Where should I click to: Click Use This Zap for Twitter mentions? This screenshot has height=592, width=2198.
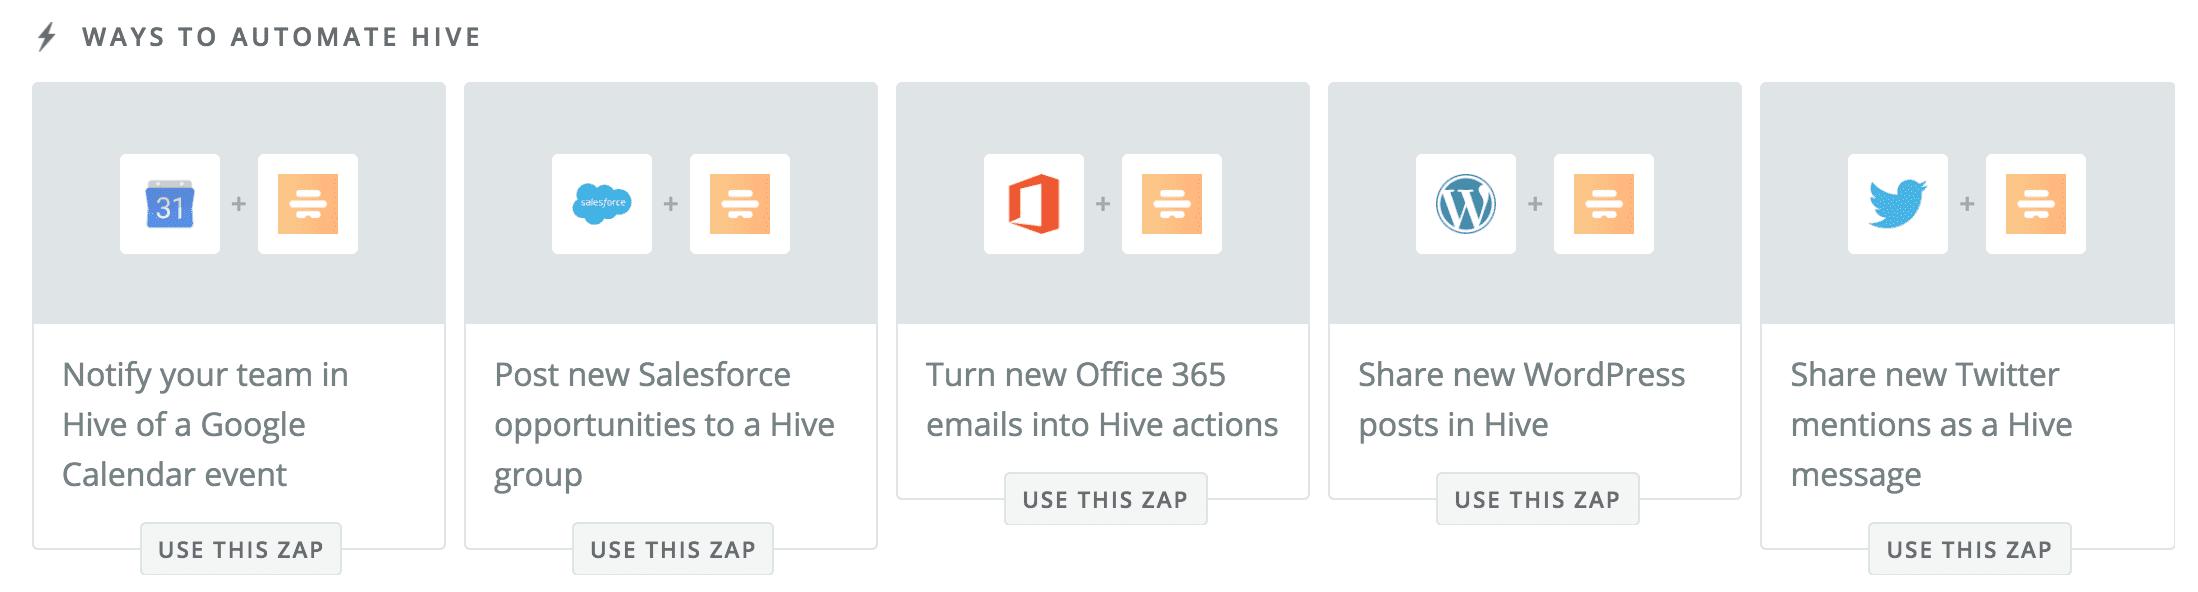pyautogui.click(x=1969, y=549)
